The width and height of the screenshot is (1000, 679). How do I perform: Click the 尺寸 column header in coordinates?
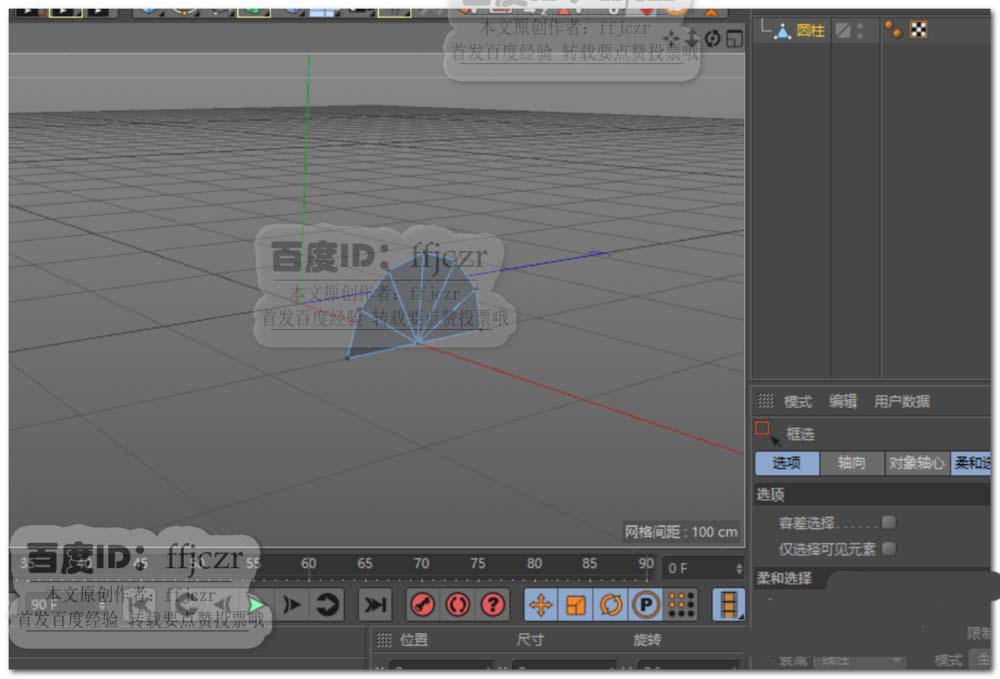coord(530,639)
